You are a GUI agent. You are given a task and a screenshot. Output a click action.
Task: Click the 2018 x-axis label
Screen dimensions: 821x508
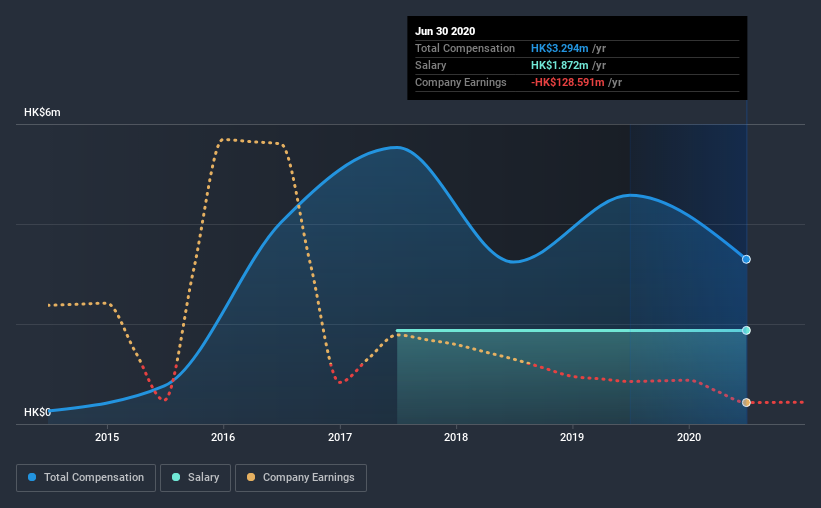[456, 437]
